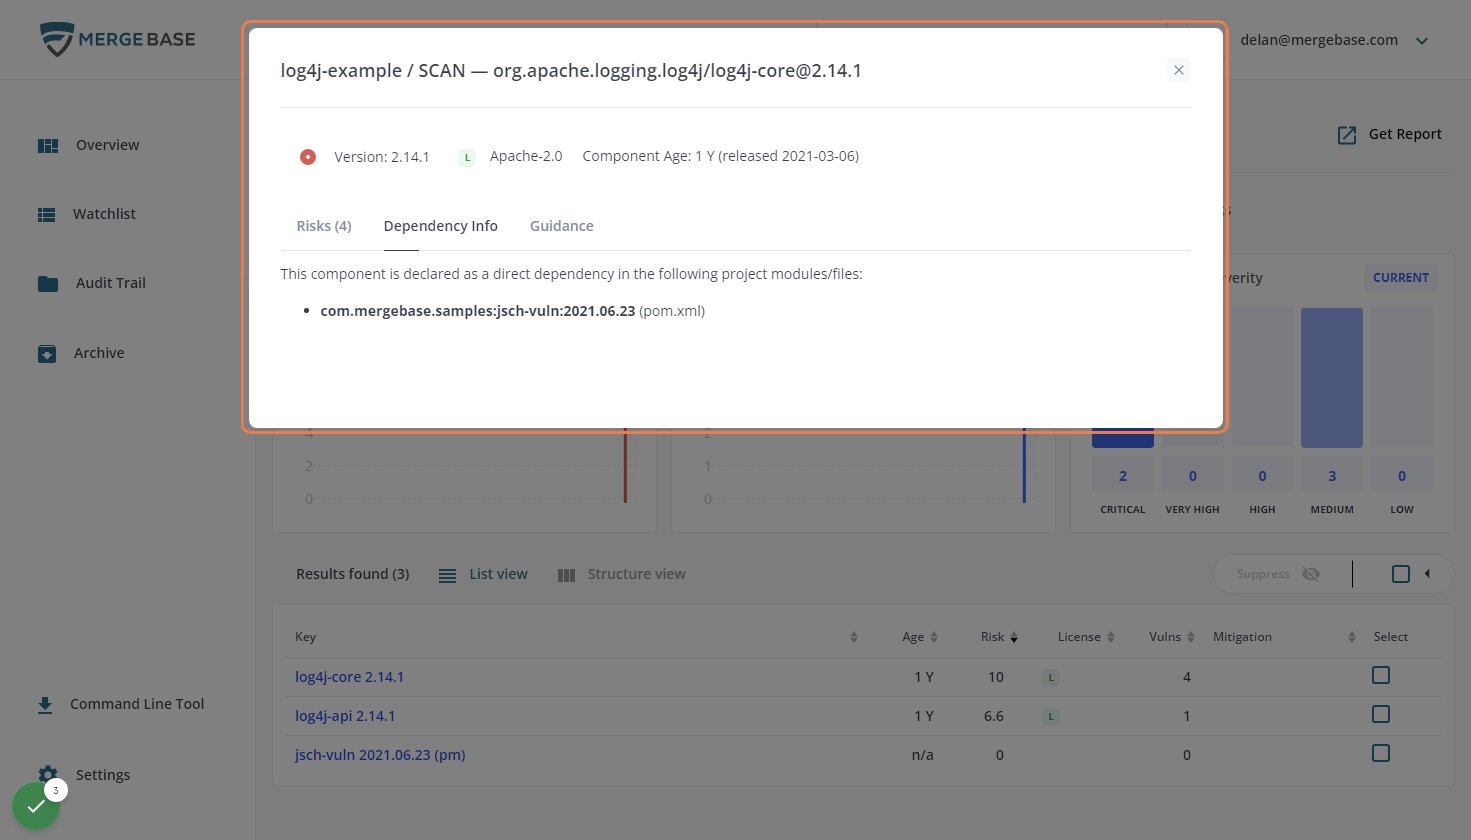Click the Apache-2.0 license badge icon

pos(467,157)
